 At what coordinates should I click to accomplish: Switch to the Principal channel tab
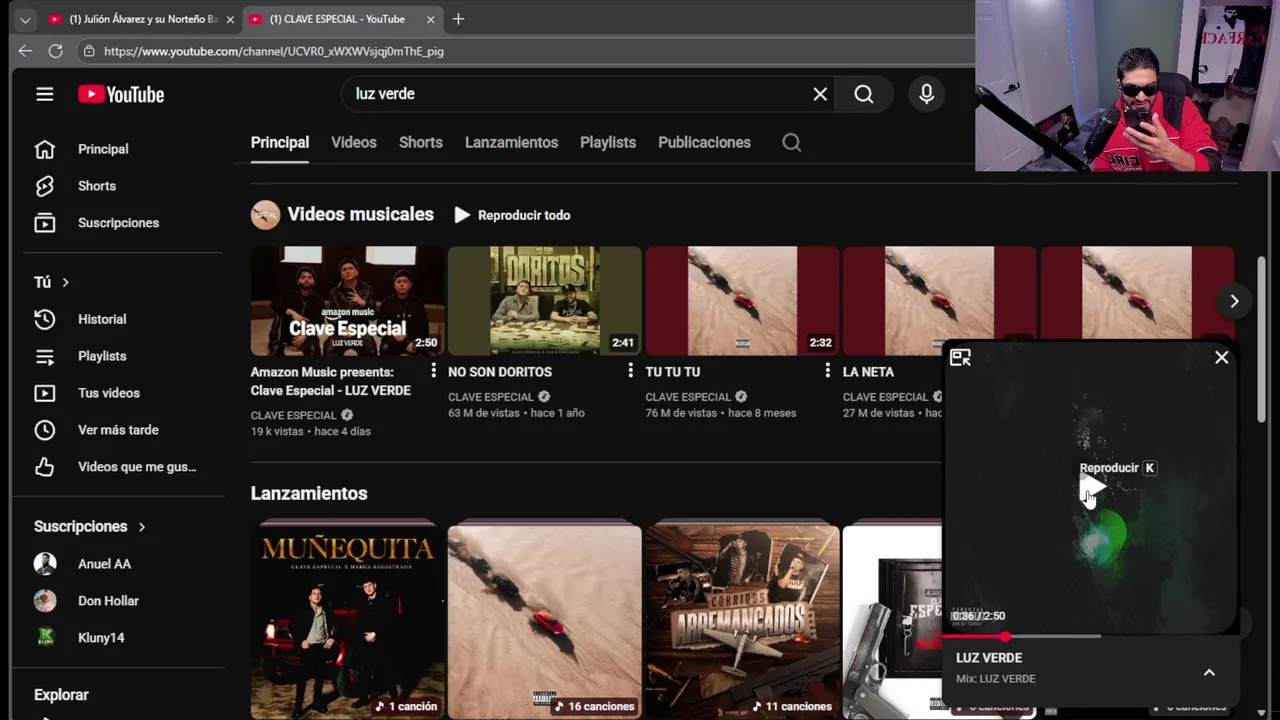click(280, 142)
